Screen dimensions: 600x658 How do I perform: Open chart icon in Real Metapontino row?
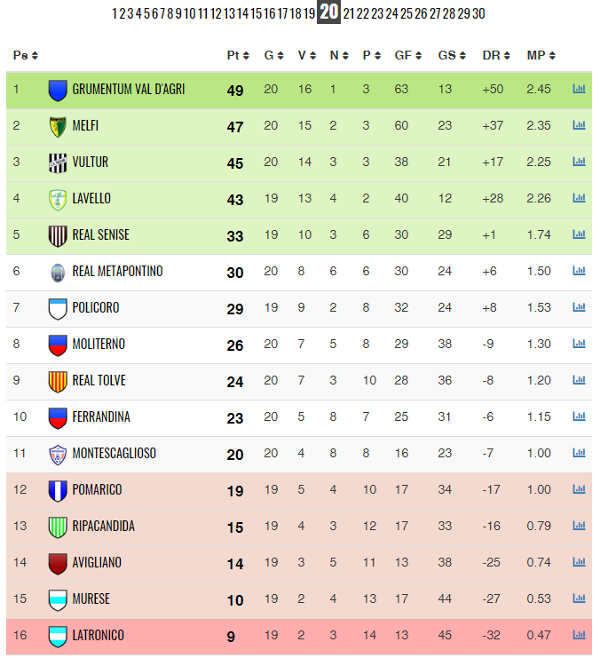click(579, 271)
